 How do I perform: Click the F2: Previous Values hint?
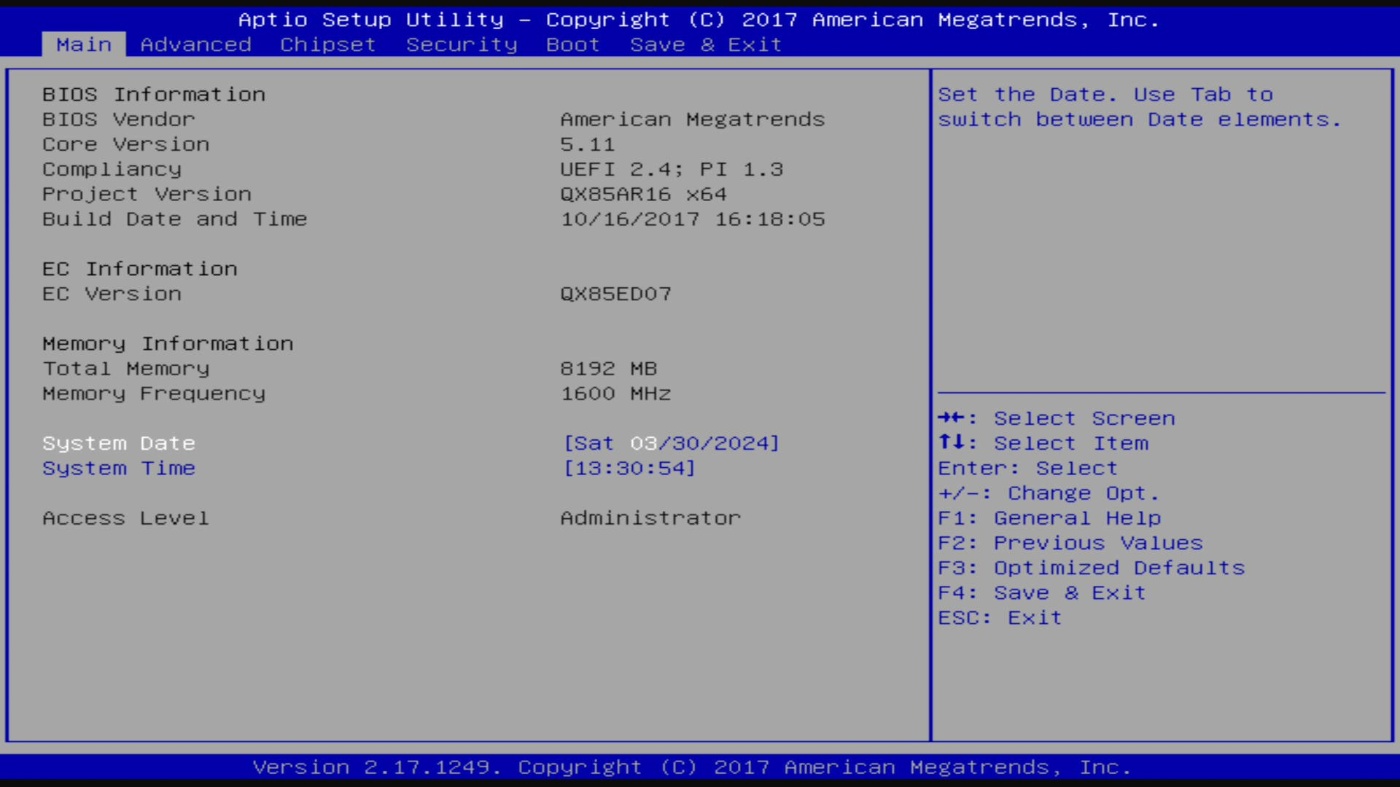tap(1071, 543)
